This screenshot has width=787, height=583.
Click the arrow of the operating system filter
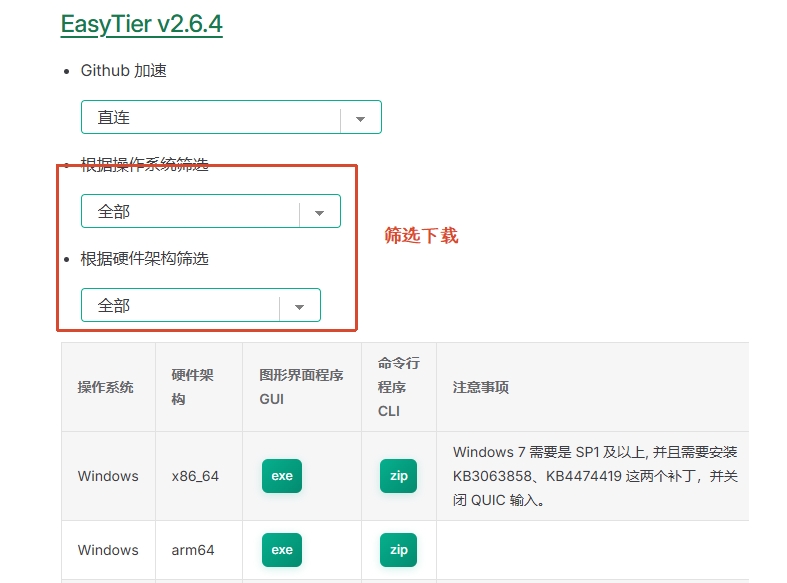click(x=319, y=213)
